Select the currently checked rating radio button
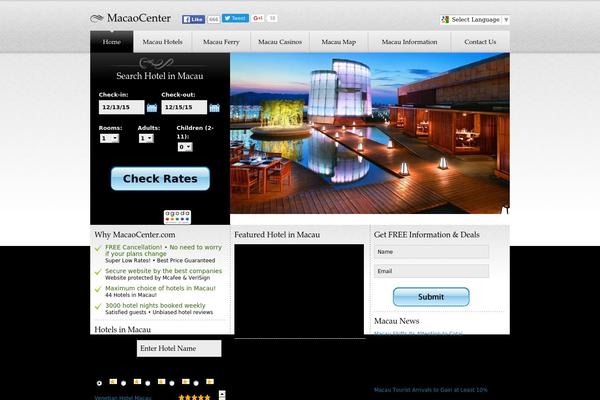 click(x=99, y=383)
